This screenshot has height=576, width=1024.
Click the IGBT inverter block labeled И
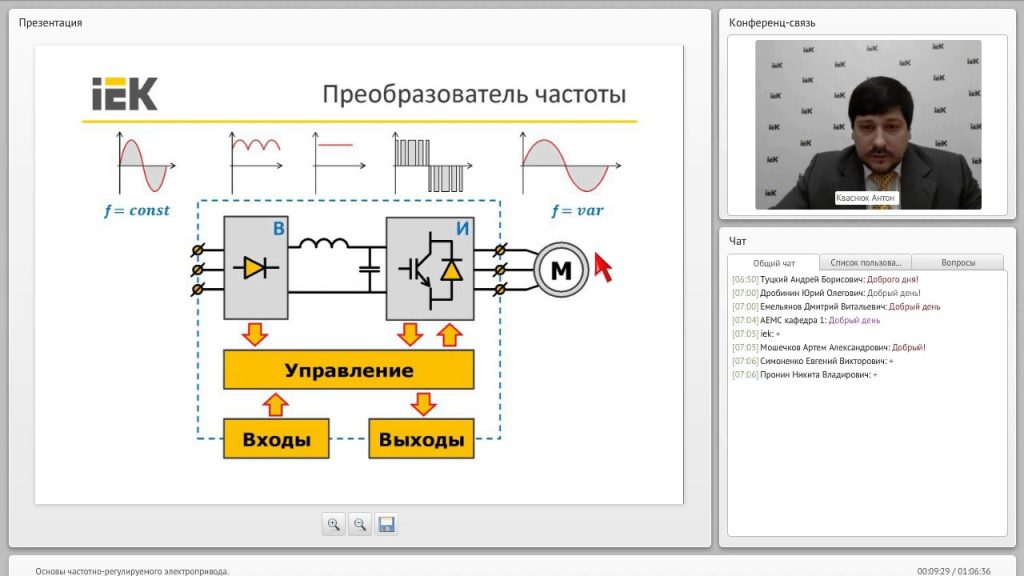coord(430,268)
